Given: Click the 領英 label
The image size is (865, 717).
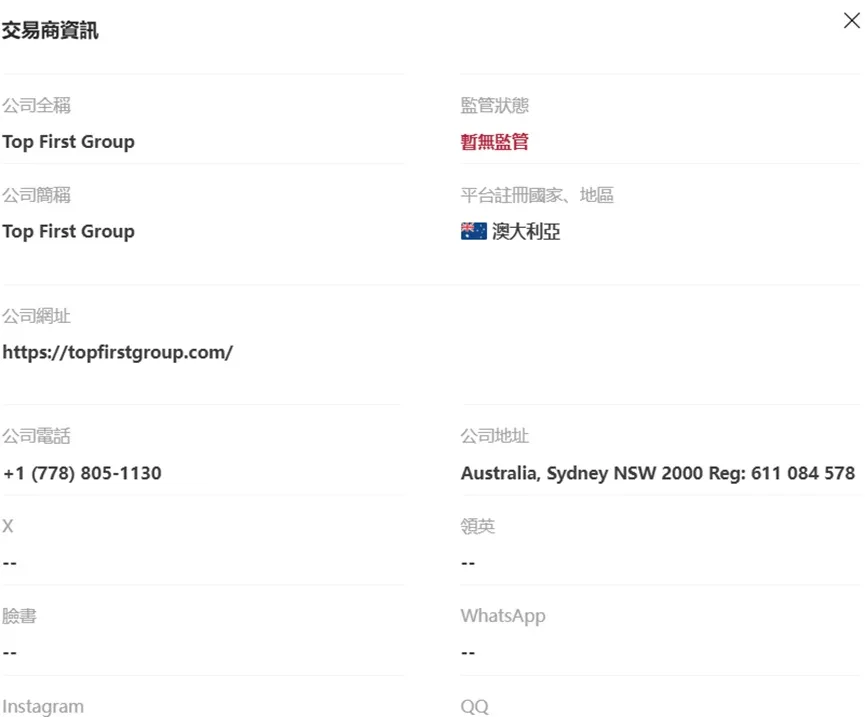Looking at the screenshot, I should (478, 526).
